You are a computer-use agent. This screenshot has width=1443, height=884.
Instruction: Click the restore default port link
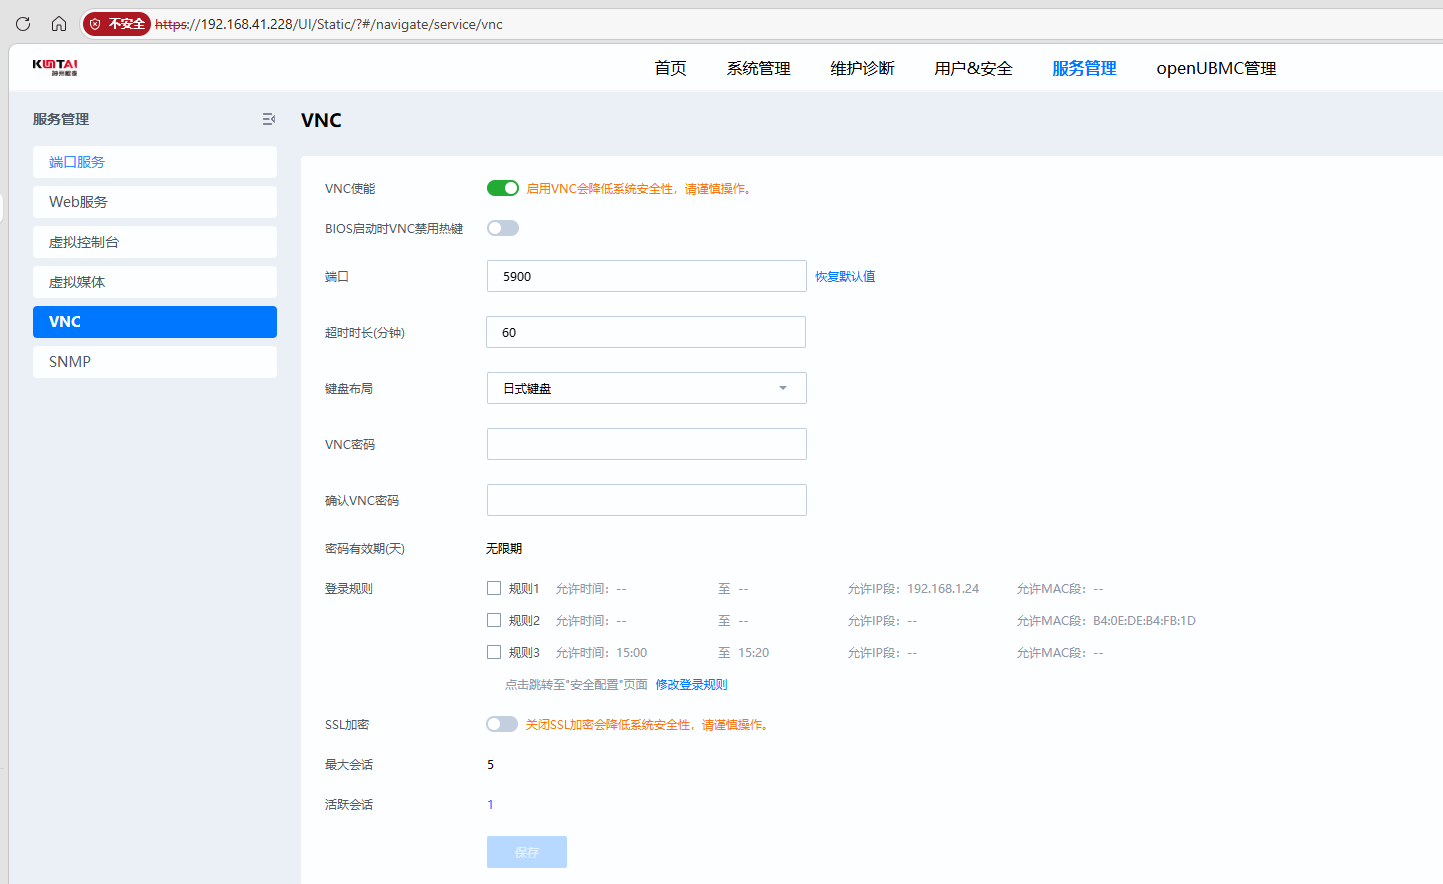(845, 277)
